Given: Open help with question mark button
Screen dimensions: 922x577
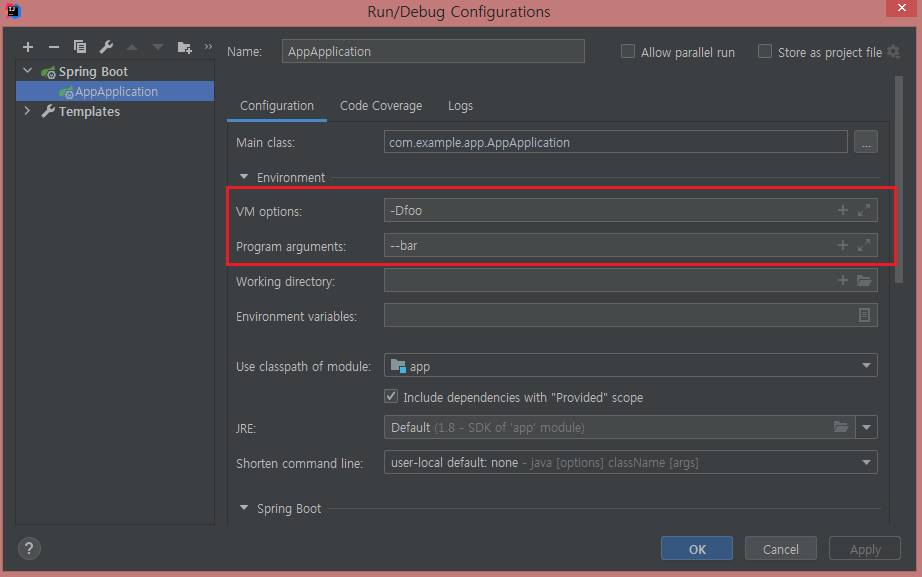Looking at the screenshot, I should pyautogui.click(x=29, y=548).
